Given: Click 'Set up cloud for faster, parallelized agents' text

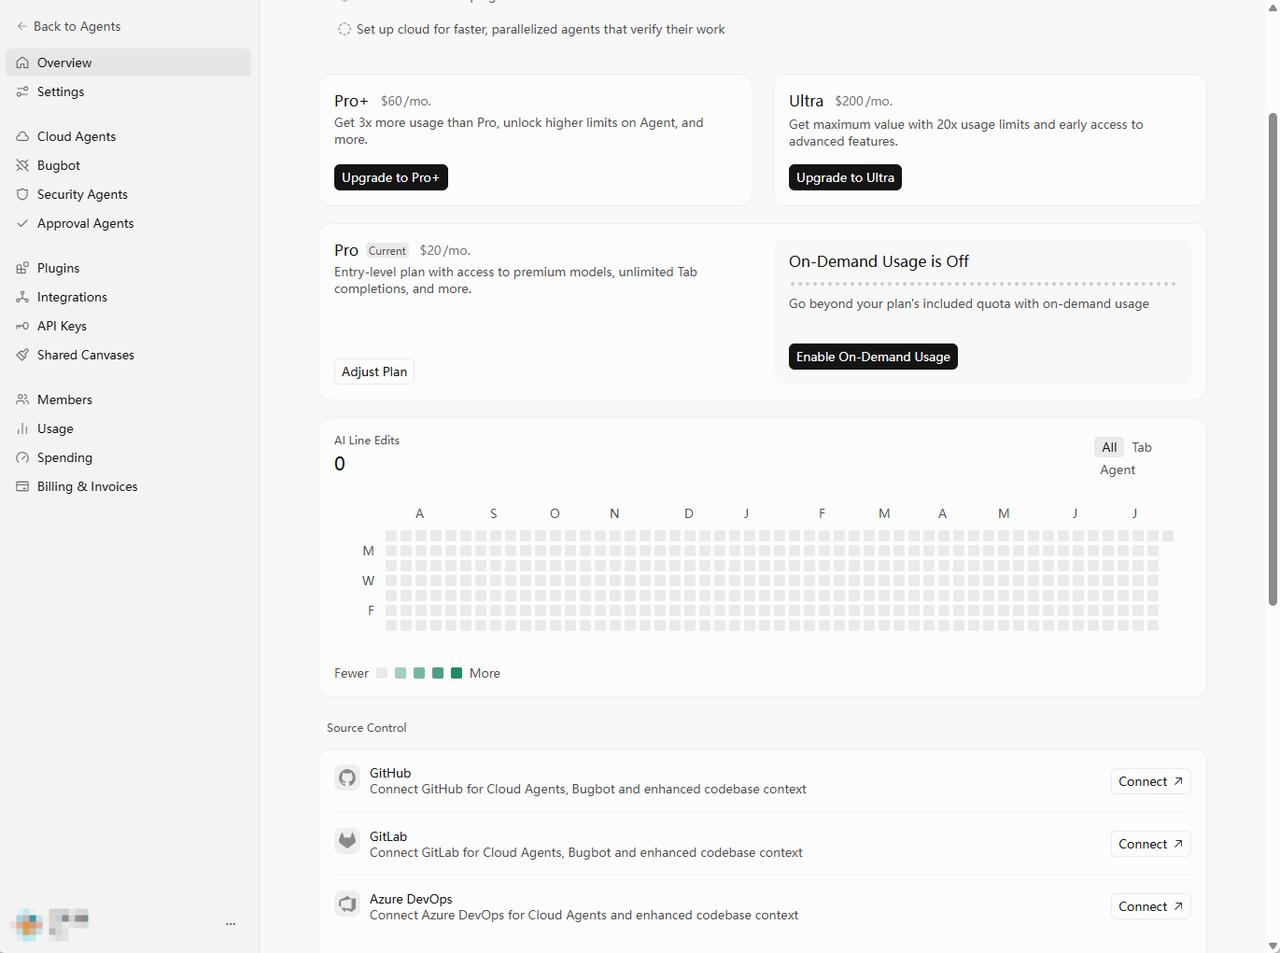Looking at the screenshot, I should click(x=541, y=29).
